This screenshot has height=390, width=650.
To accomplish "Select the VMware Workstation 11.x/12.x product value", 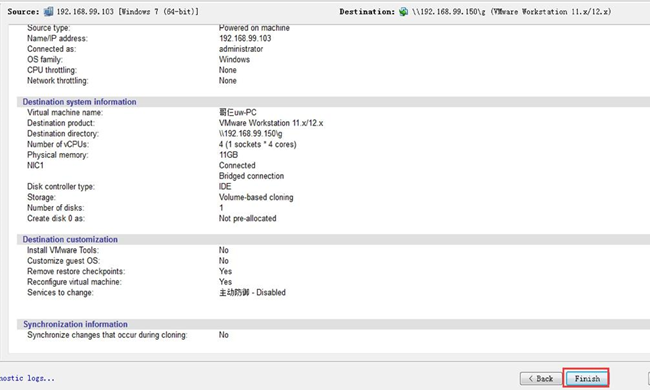I will click(271, 123).
